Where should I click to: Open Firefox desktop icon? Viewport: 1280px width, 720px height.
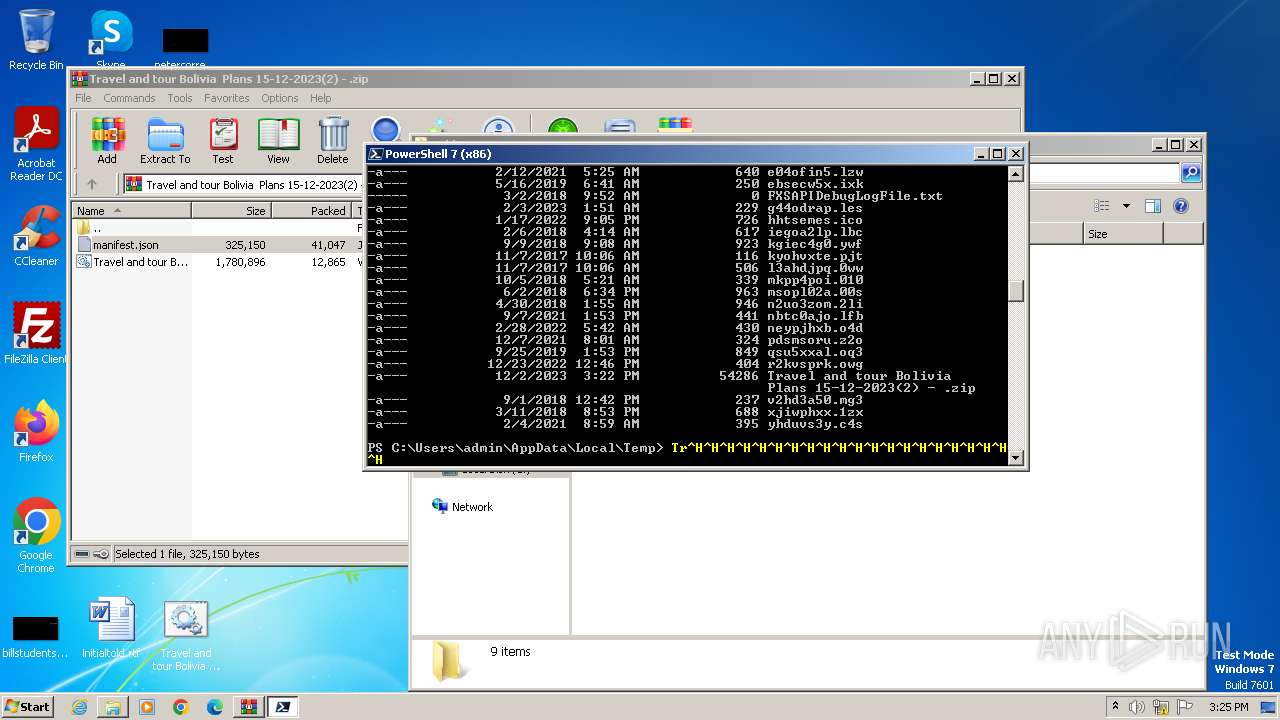click(36, 431)
